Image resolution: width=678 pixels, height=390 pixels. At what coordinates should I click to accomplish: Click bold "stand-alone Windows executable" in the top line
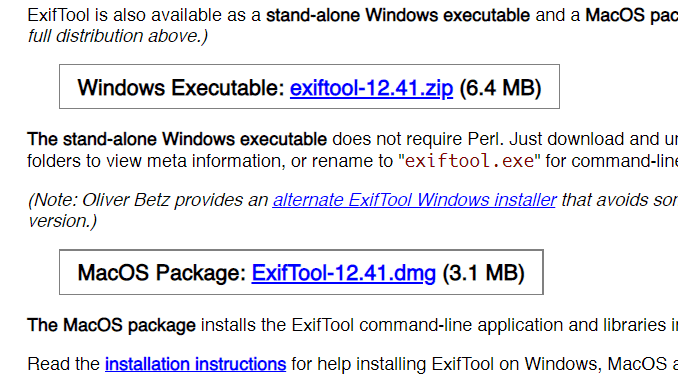pyautogui.click(x=398, y=15)
